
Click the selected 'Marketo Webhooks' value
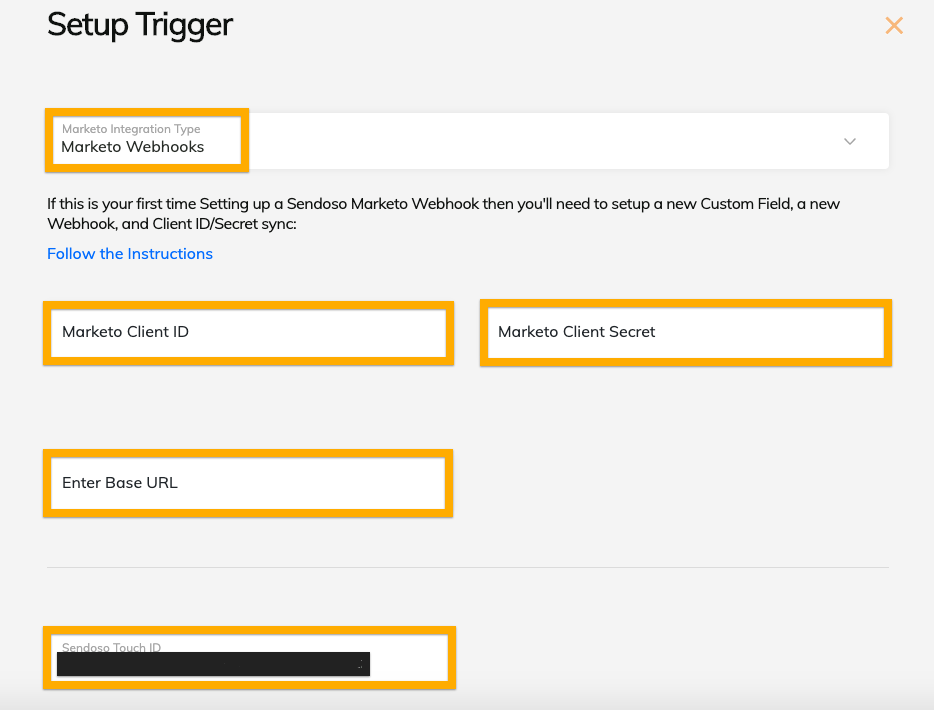pyautogui.click(x=133, y=147)
